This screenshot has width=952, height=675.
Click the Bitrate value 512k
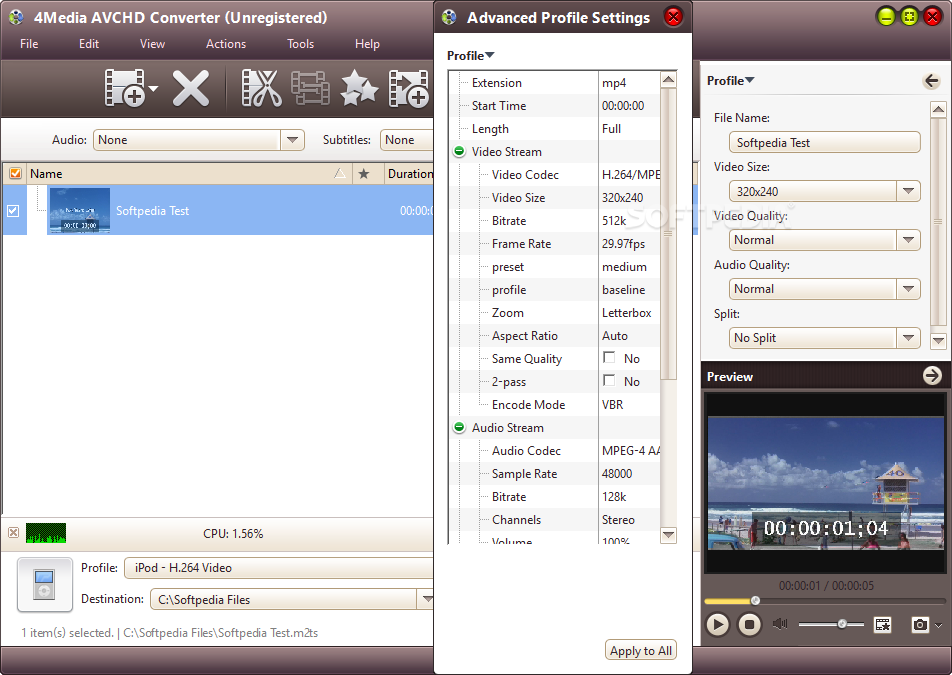[x=614, y=221]
